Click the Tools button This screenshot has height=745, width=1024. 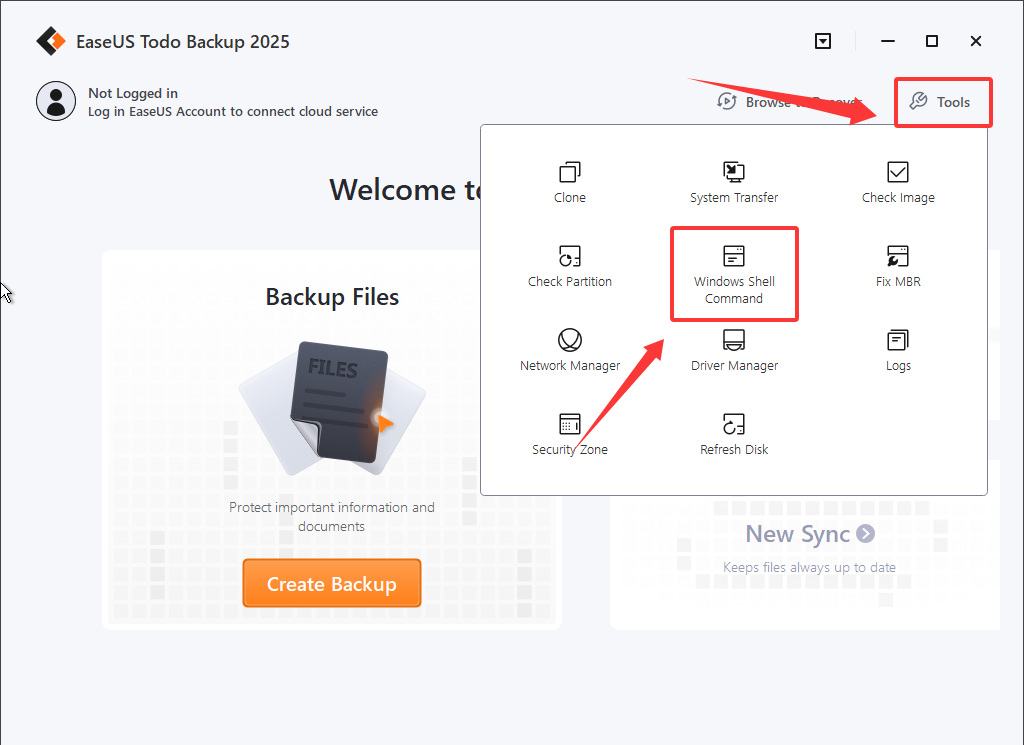click(942, 102)
